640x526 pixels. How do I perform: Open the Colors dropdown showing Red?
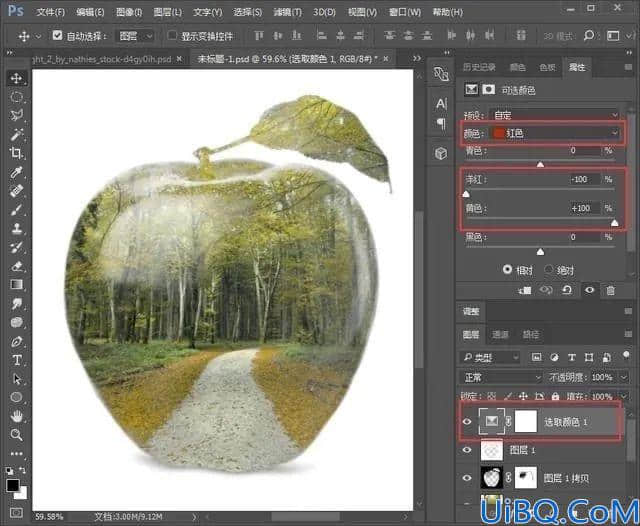click(x=555, y=133)
